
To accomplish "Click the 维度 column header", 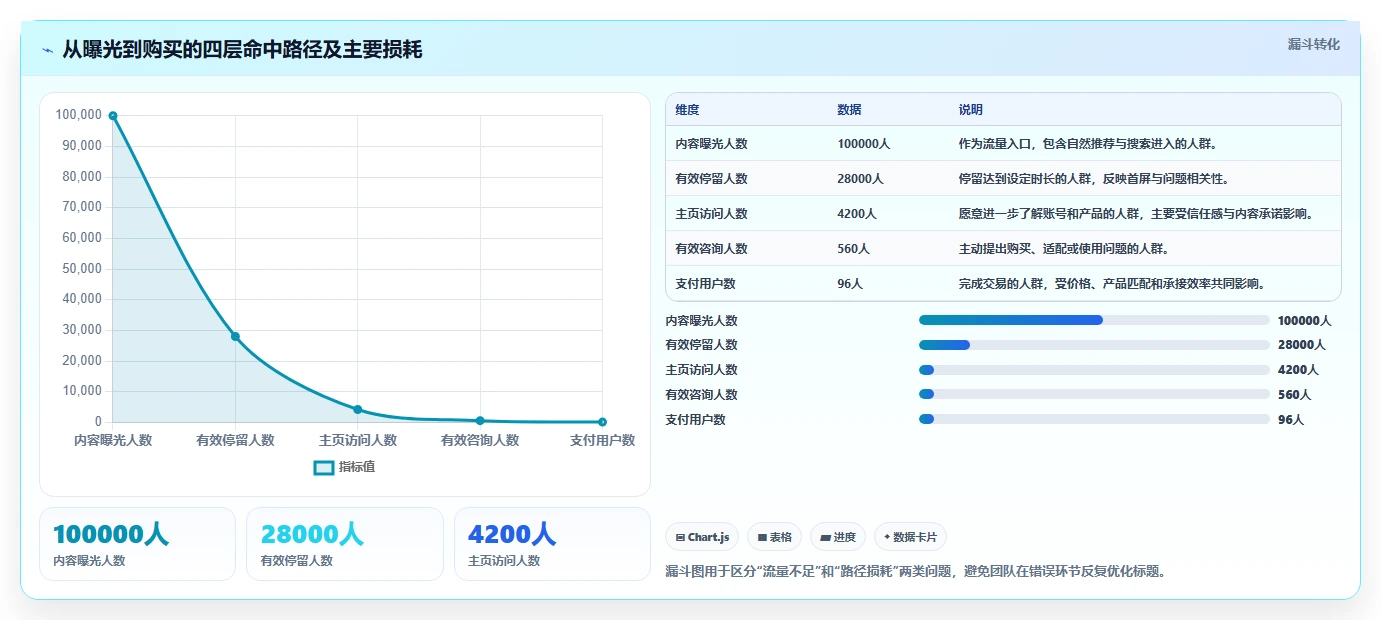I will point(687,109).
